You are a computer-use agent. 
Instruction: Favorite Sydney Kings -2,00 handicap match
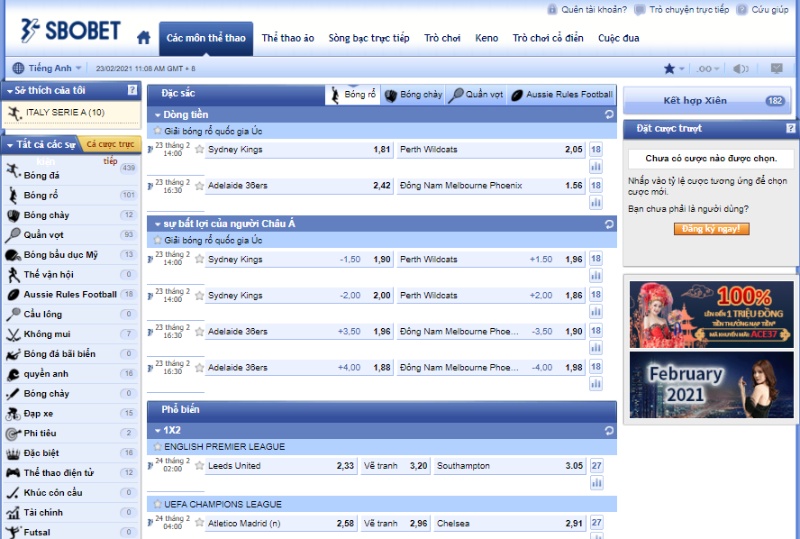[x=199, y=296]
